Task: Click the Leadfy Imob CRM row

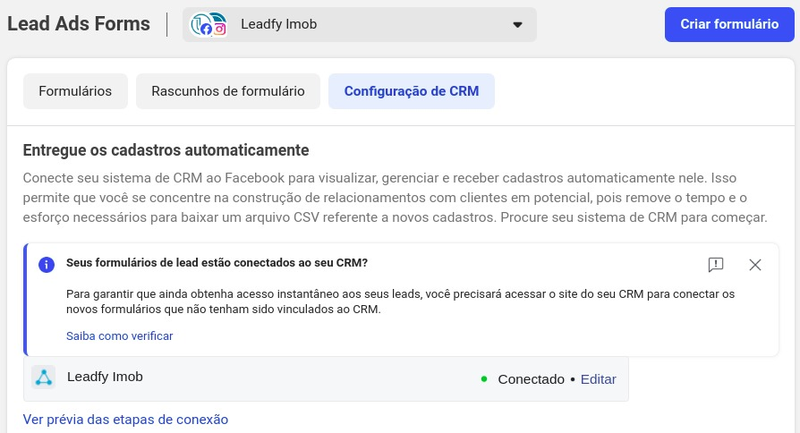Action: [326, 379]
